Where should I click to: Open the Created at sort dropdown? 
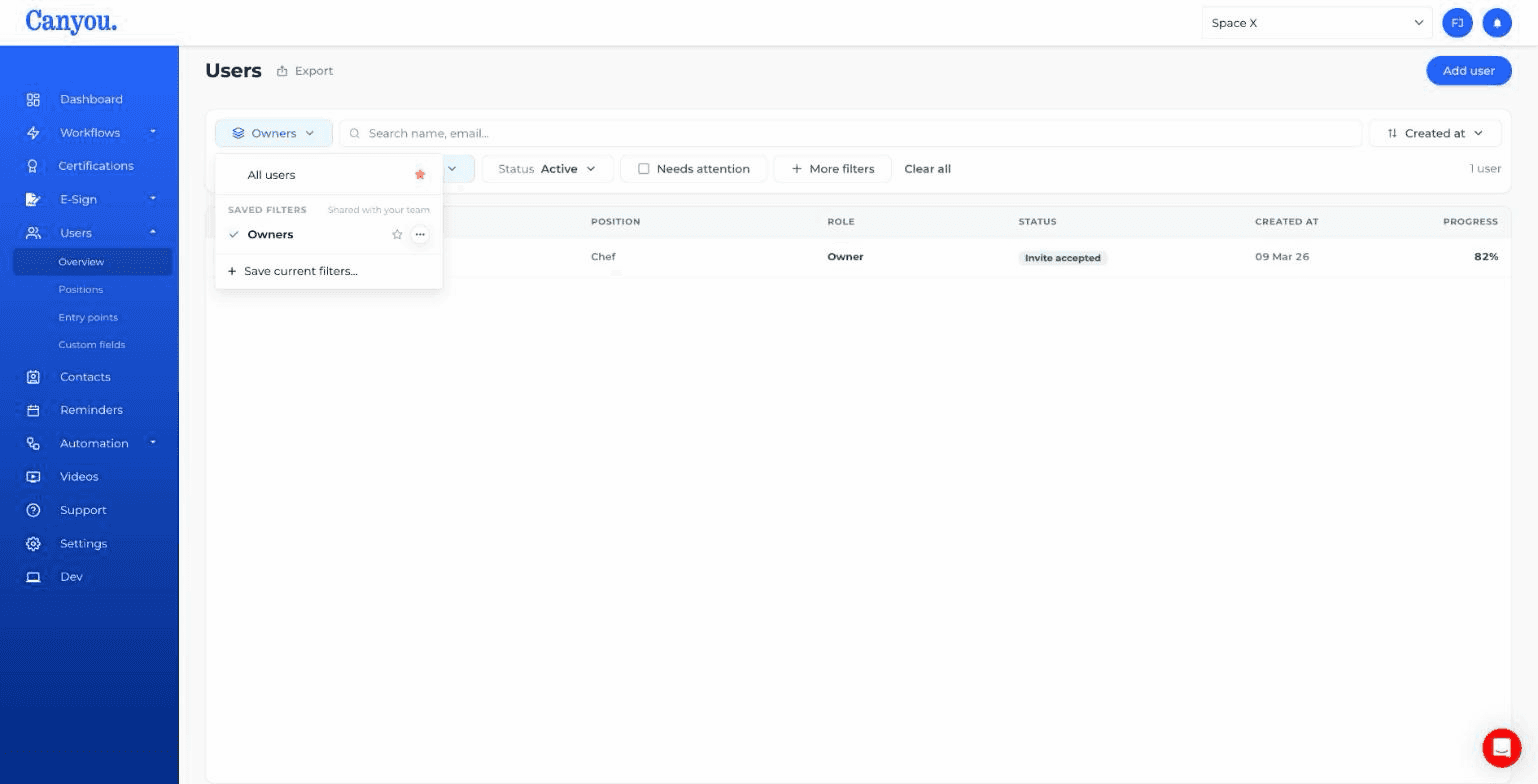(x=1435, y=133)
